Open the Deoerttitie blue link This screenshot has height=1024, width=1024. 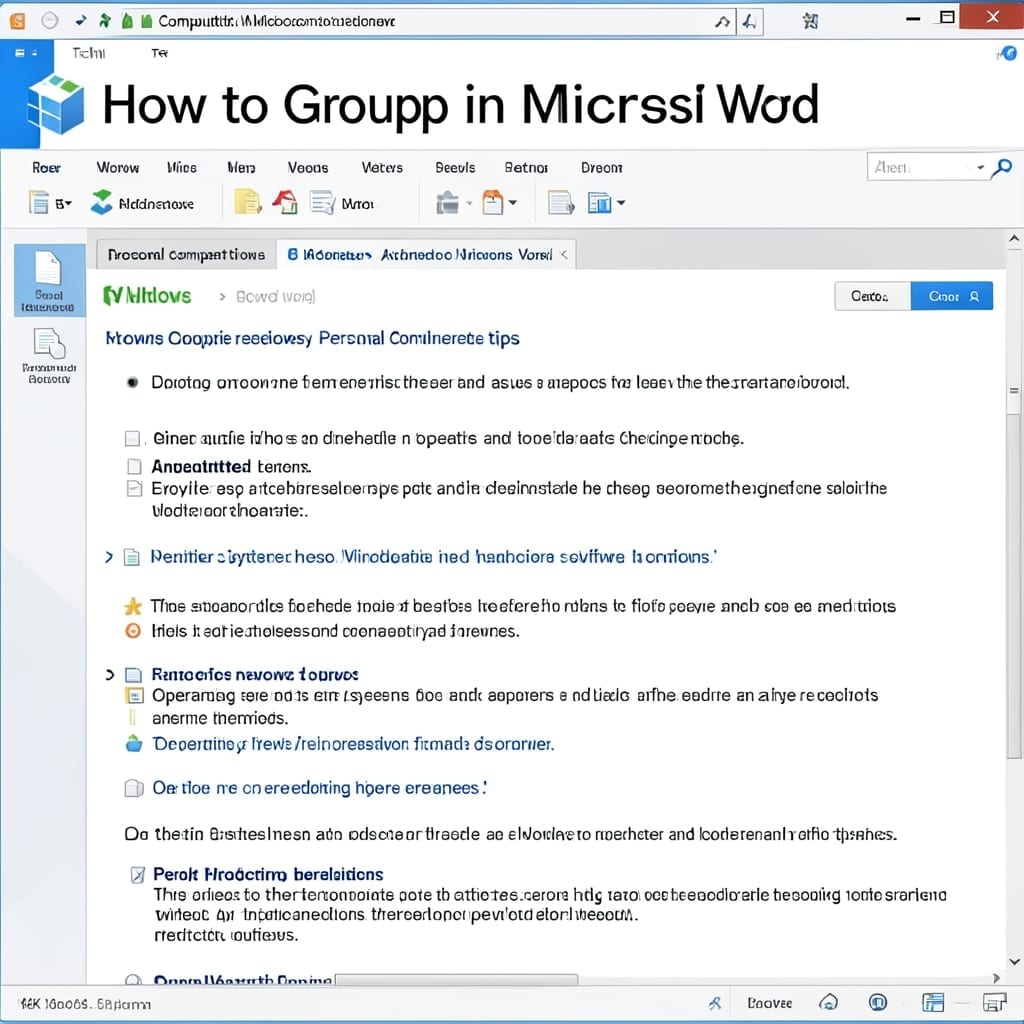click(x=353, y=744)
